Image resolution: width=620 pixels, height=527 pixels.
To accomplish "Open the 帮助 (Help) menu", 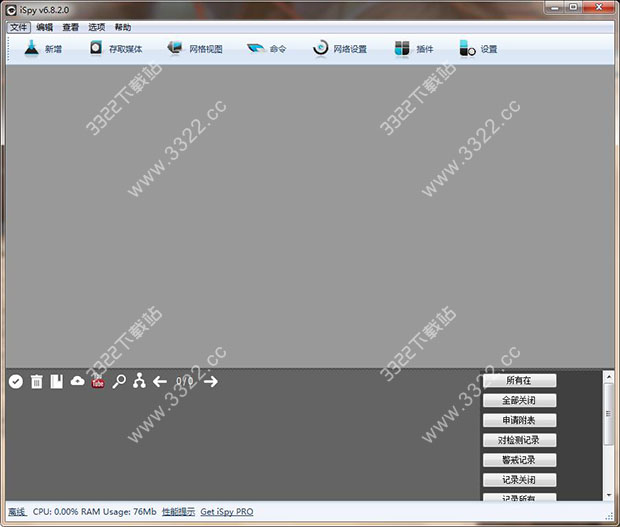I will (x=123, y=27).
